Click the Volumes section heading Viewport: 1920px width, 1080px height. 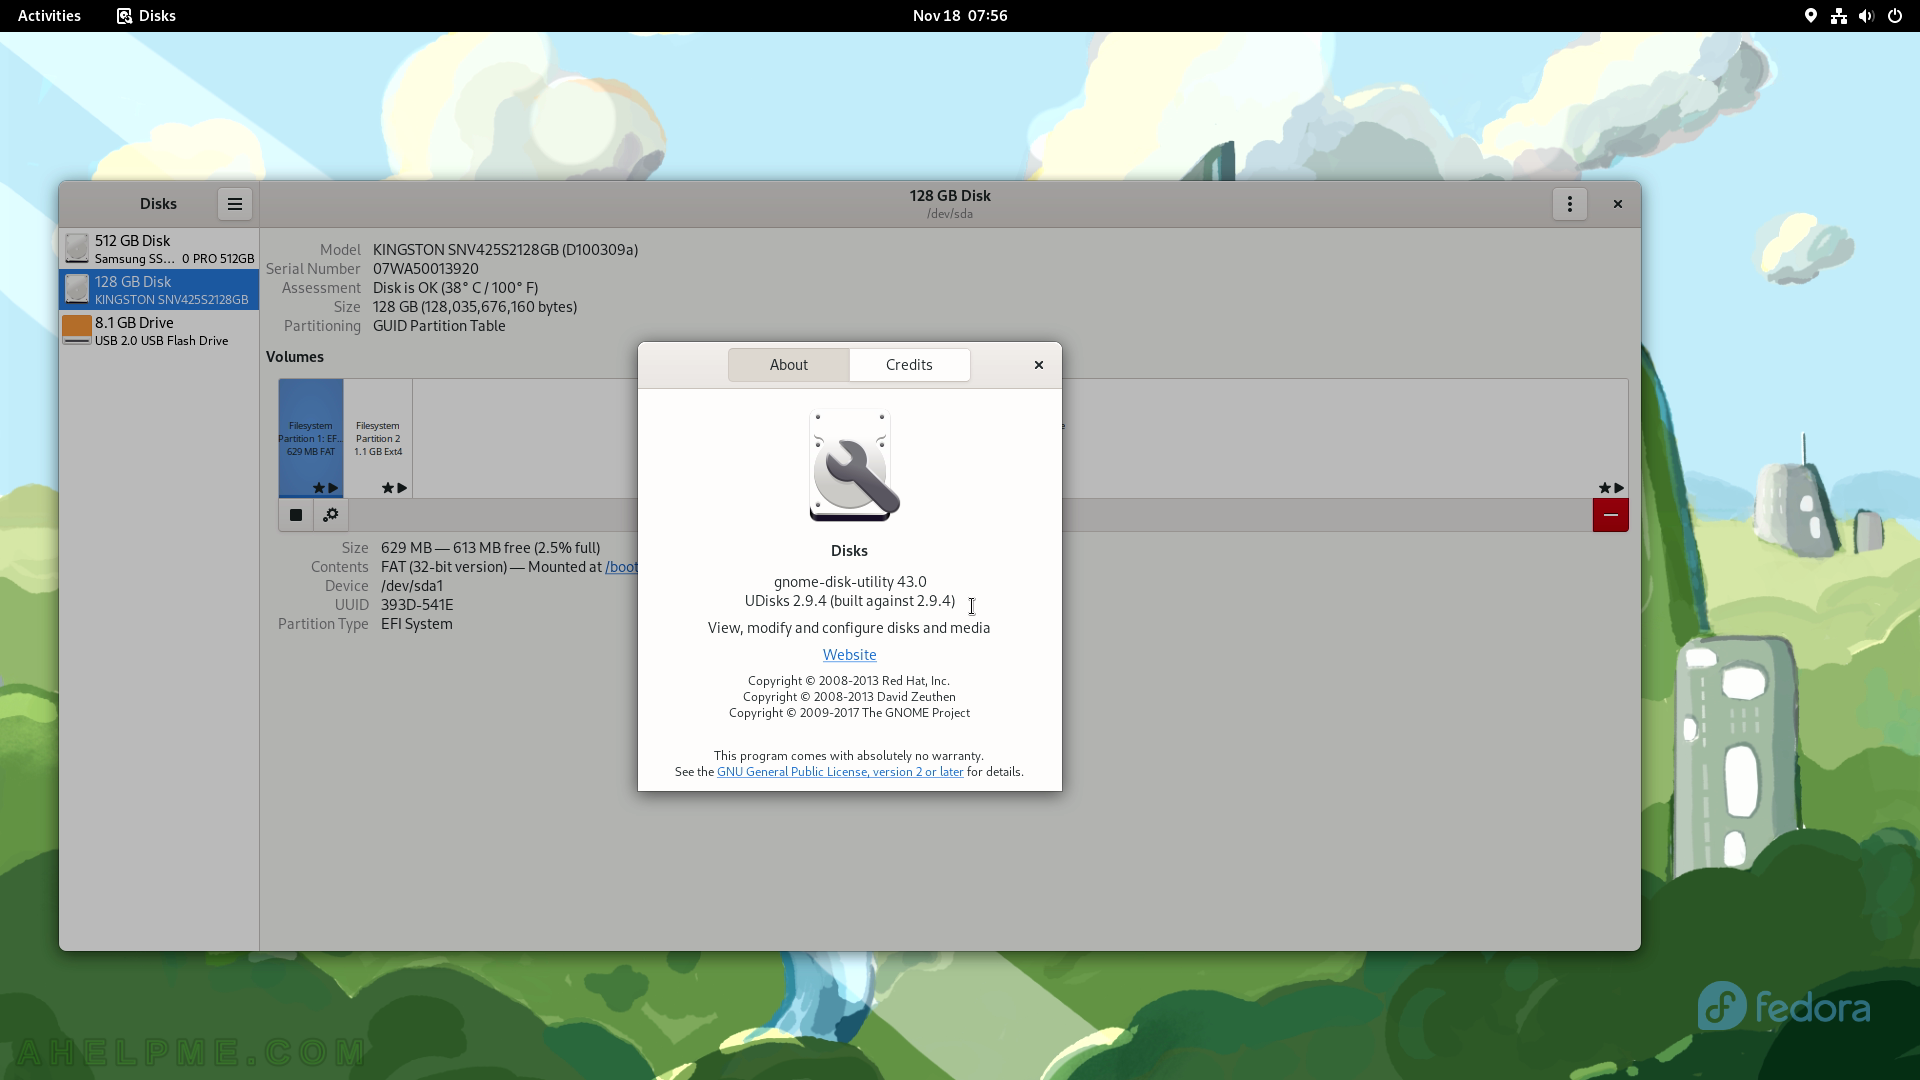(x=295, y=357)
